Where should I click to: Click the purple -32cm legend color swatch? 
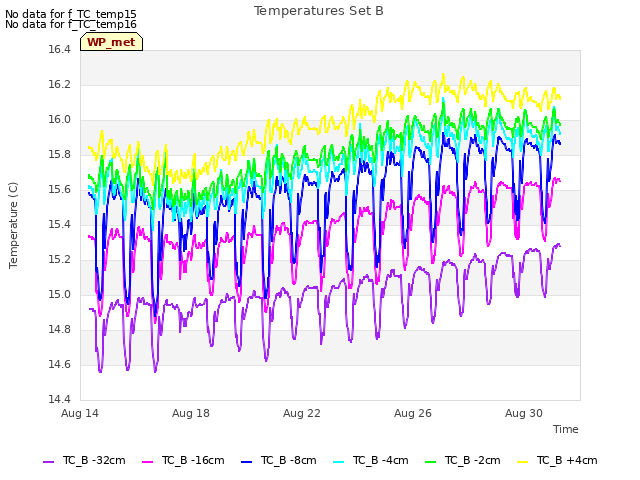(48, 462)
